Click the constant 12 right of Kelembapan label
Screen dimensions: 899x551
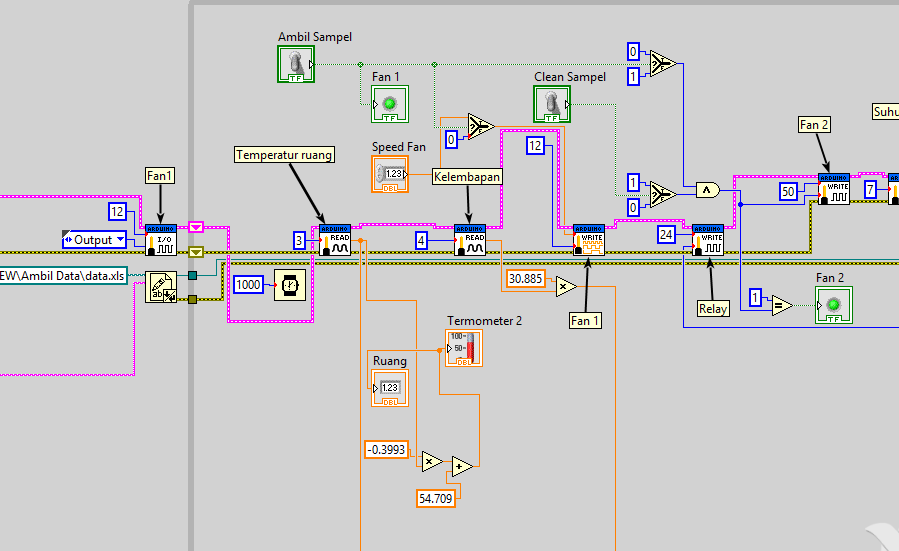pos(535,146)
